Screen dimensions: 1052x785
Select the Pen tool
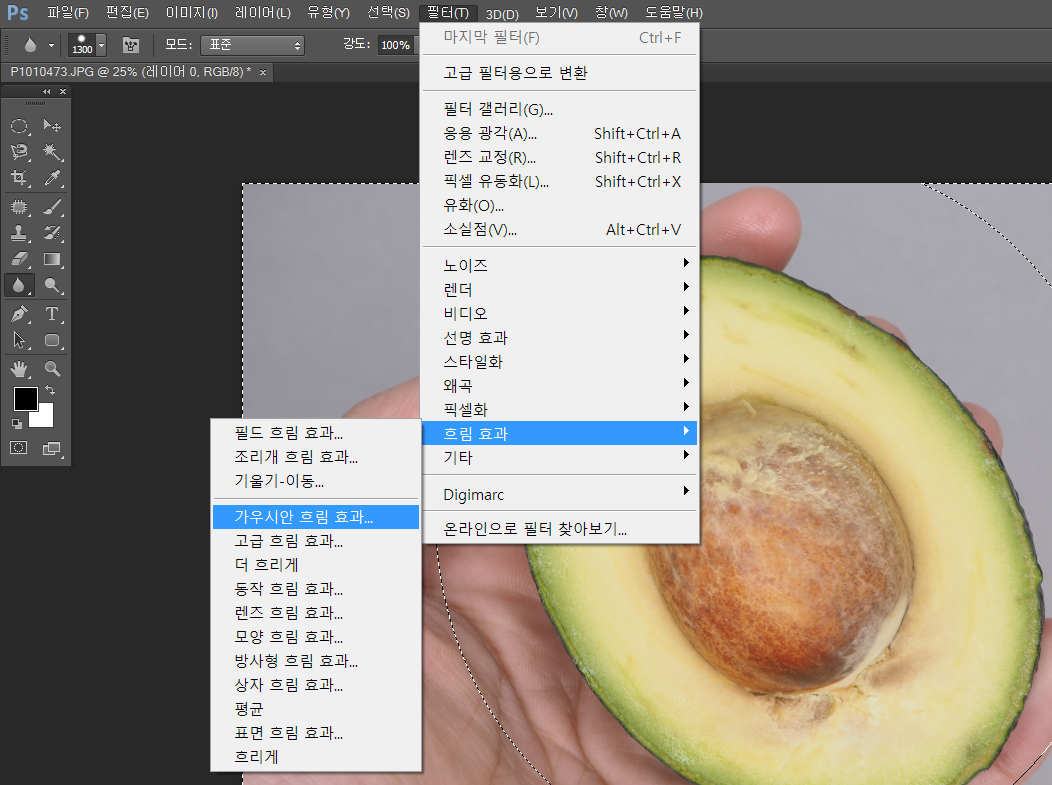pyautogui.click(x=19, y=314)
